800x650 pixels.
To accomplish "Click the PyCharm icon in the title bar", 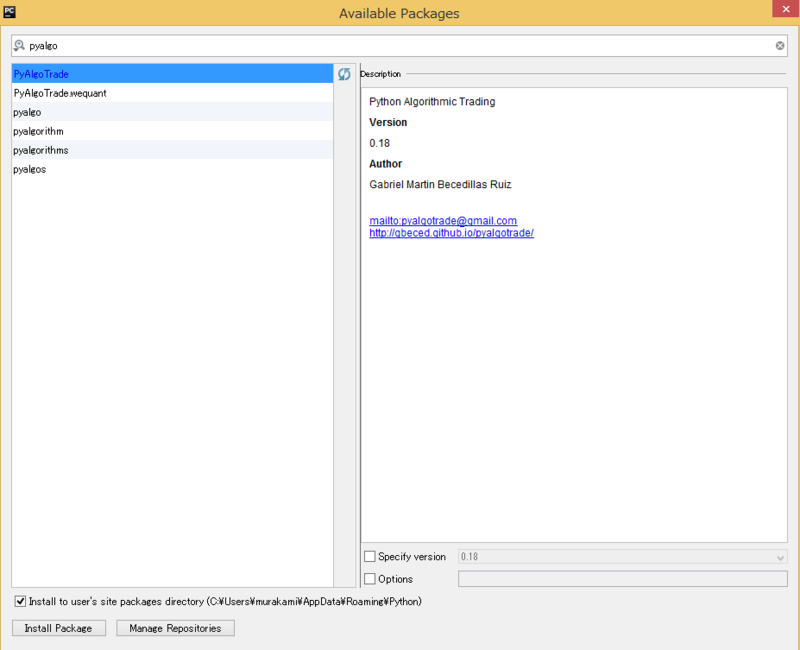I will (12, 13).
